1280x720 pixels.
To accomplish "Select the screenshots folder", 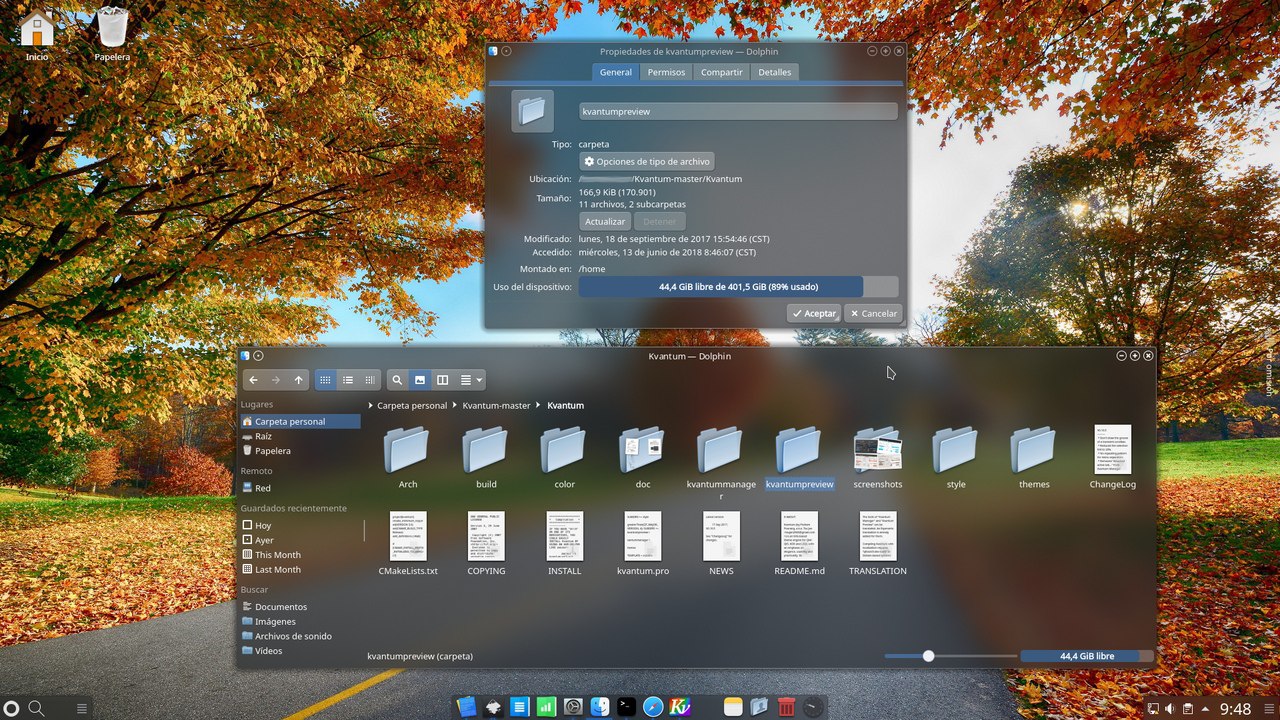I will pos(878,458).
